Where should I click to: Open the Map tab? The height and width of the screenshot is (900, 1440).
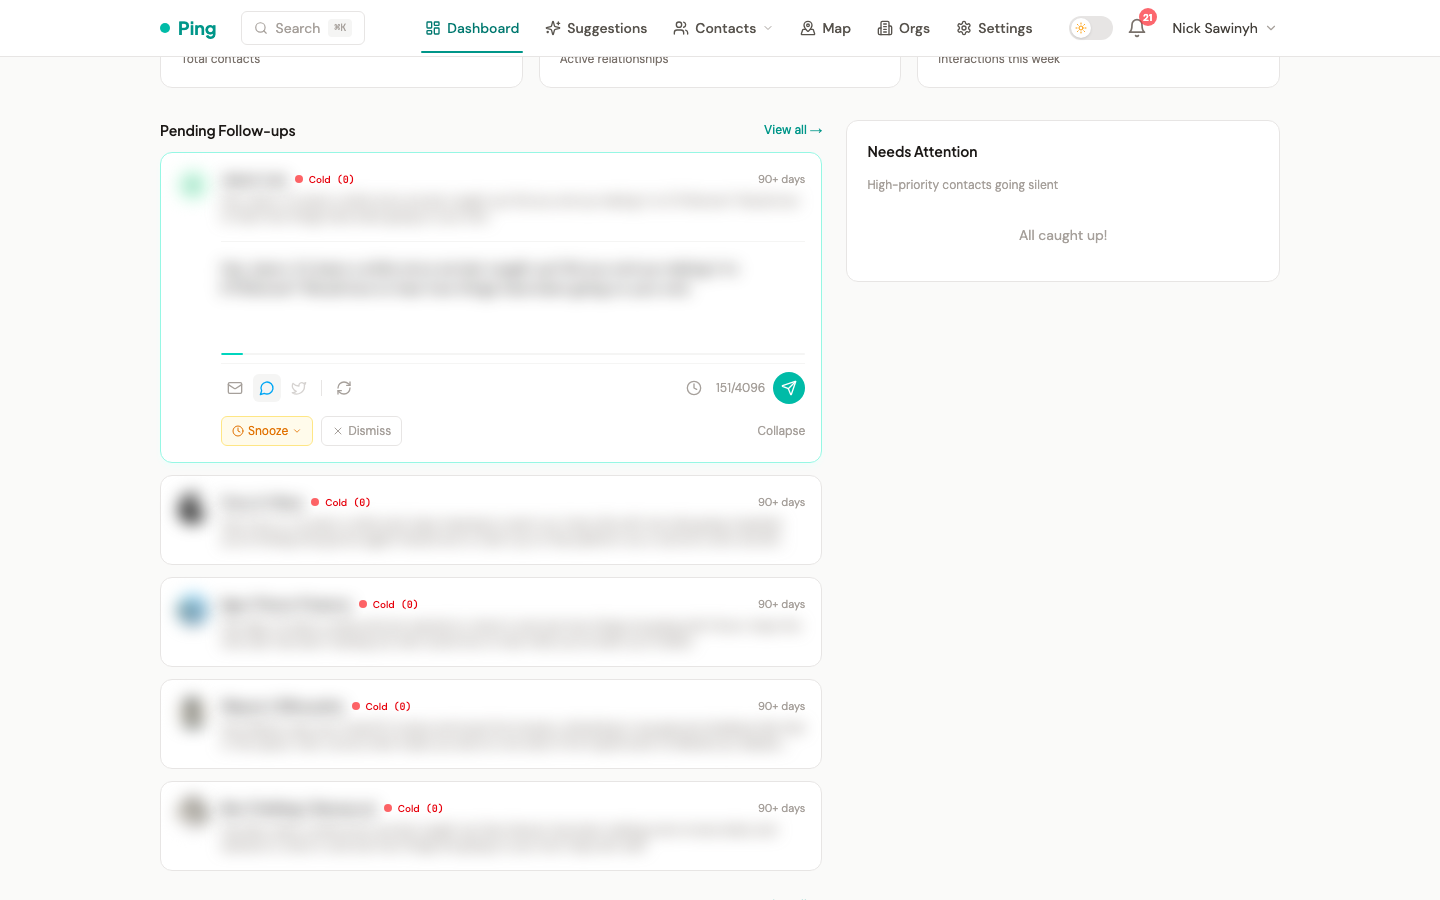(826, 28)
